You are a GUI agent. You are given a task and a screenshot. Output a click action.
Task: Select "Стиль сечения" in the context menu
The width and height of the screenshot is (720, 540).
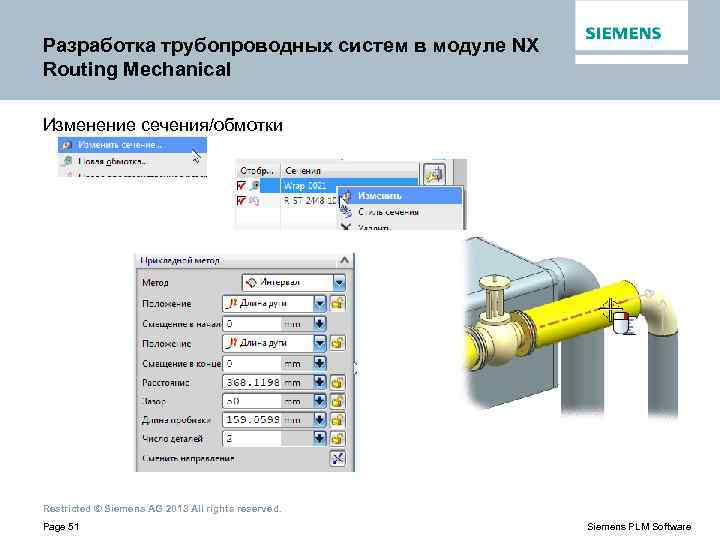coord(399,212)
